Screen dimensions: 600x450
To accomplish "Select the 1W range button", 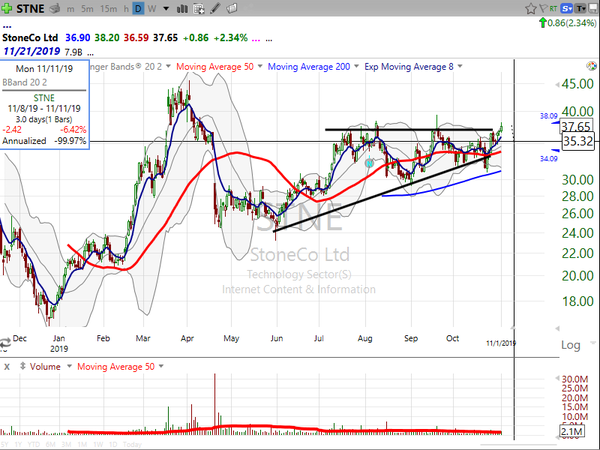I will click(x=98, y=445).
